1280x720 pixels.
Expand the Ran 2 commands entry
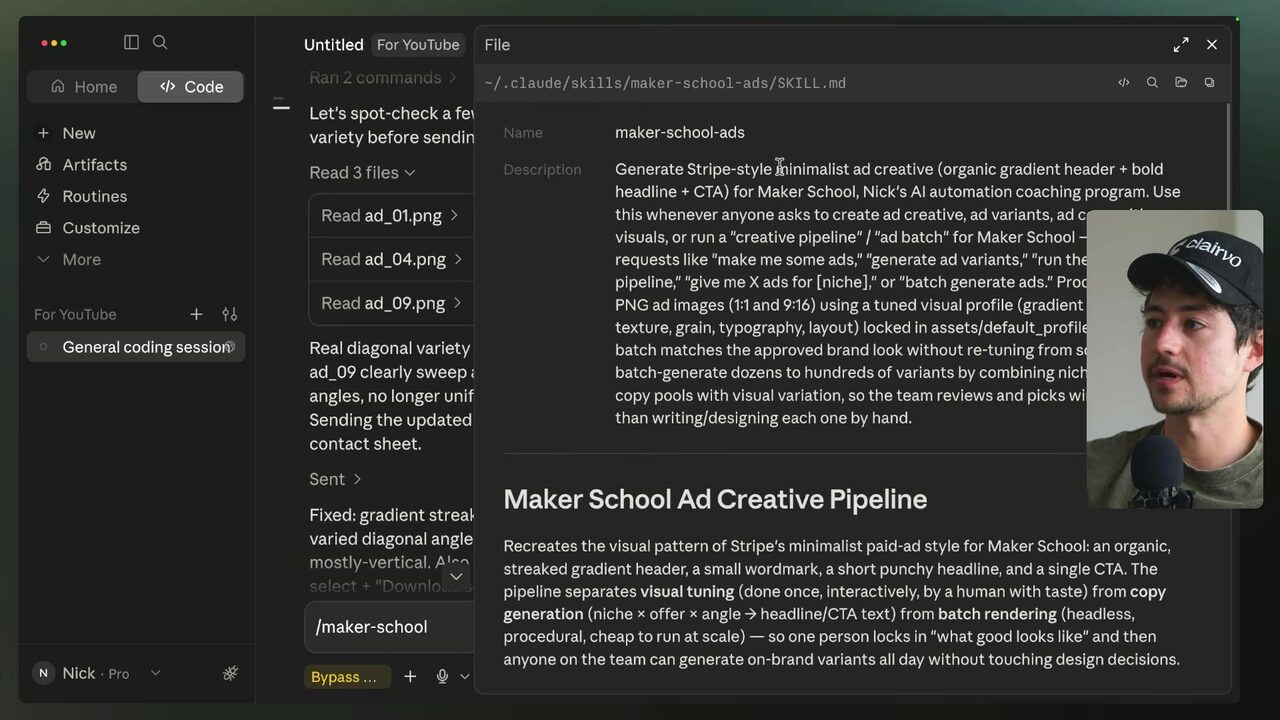point(383,78)
